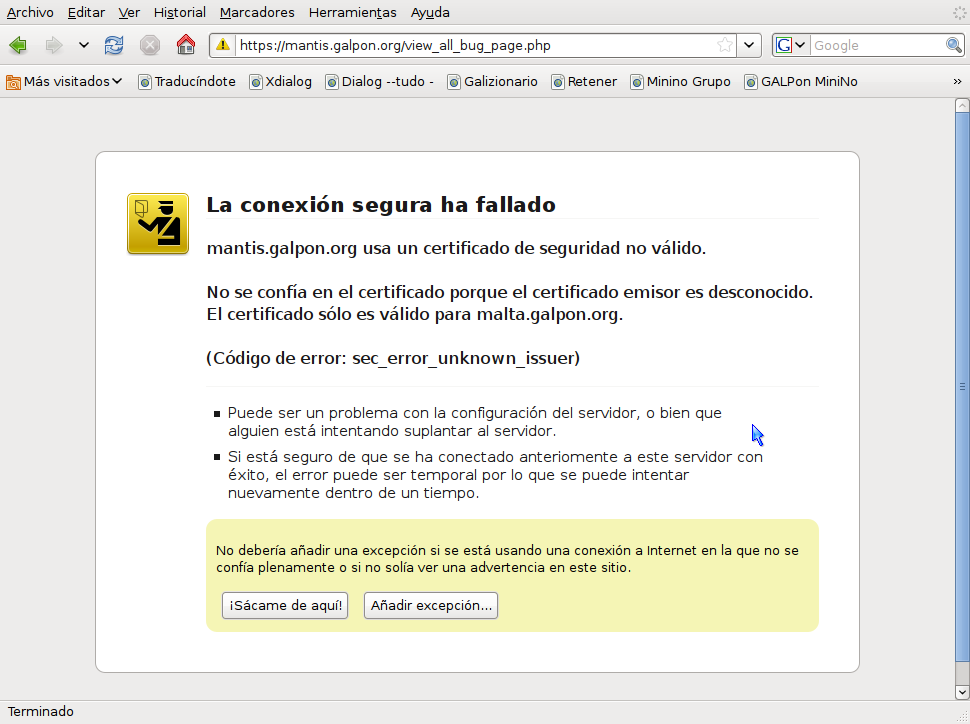Click the loading throbber activity icon
Viewport: 970px width, 724px height.
959,12
